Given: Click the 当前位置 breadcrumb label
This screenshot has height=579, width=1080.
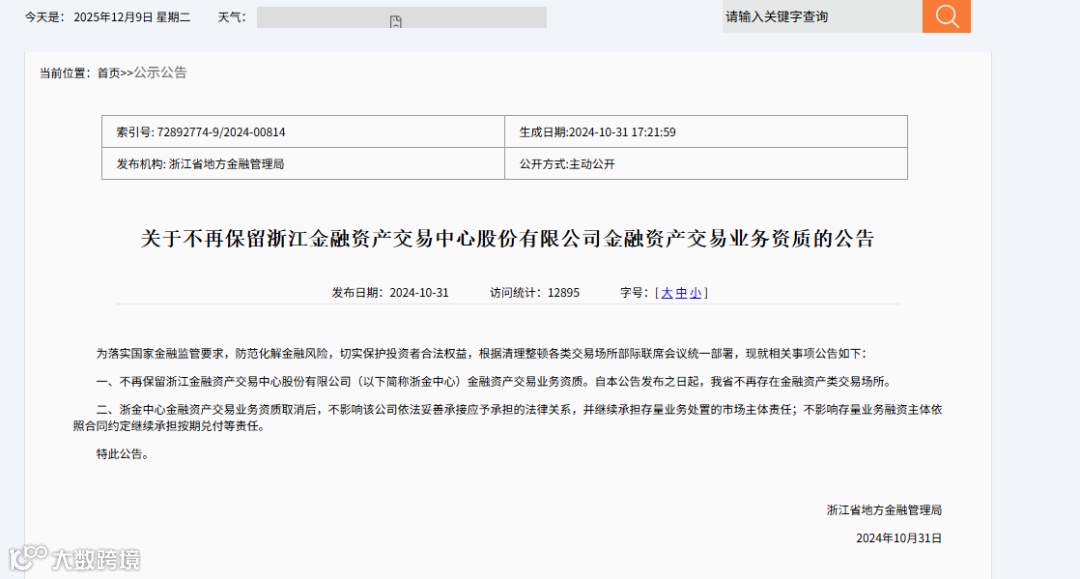Looking at the screenshot, I should pyautogui.click(x=65, y=73).
